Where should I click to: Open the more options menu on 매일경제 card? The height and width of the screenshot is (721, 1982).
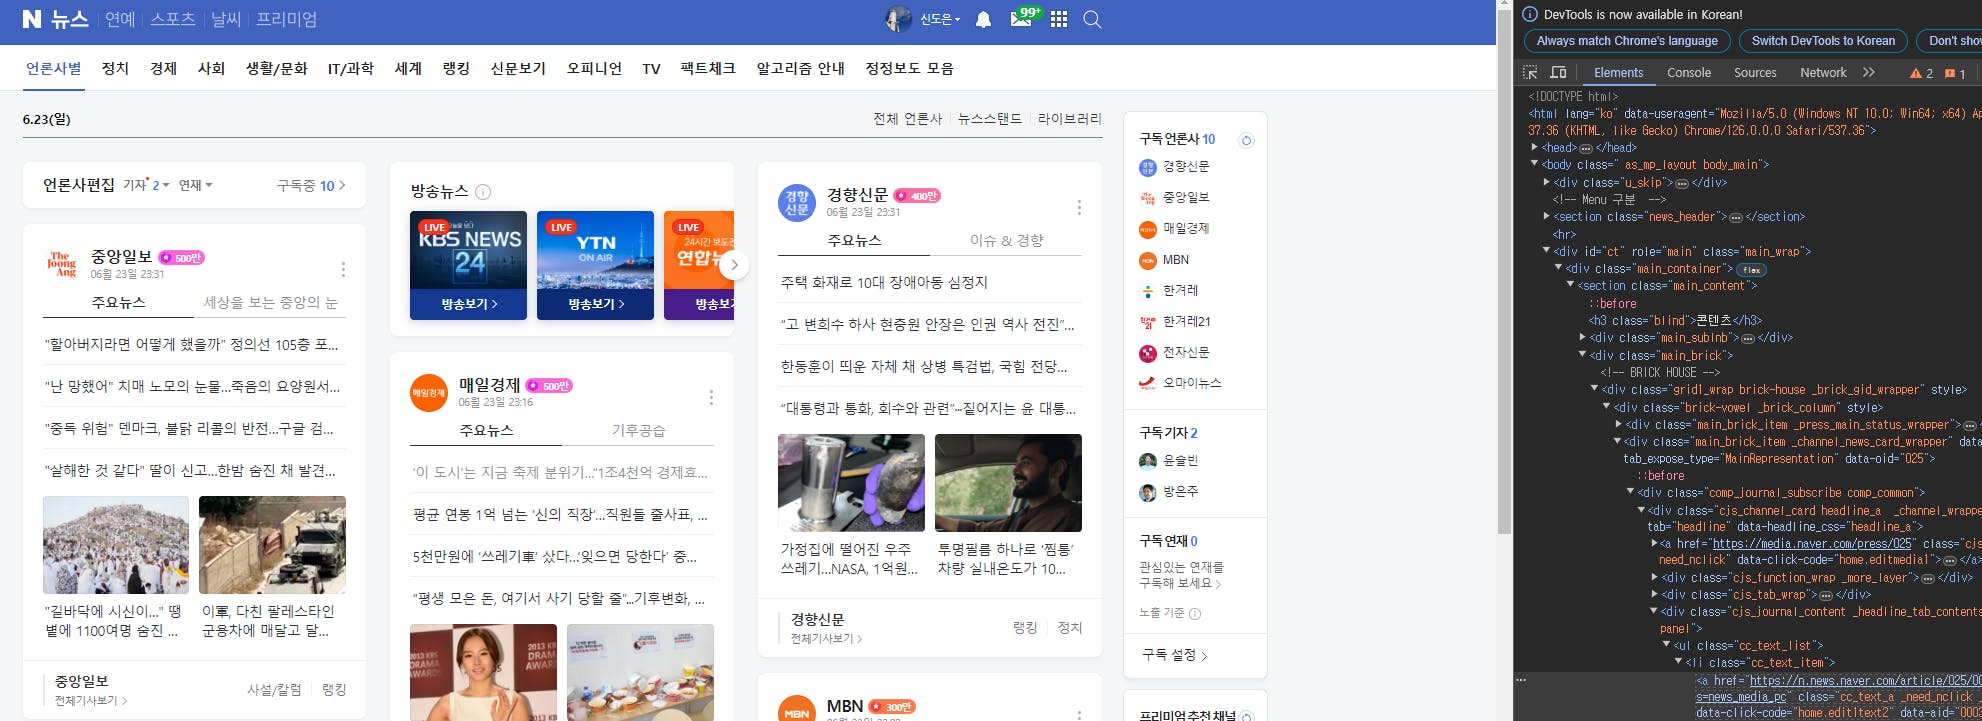point(711,397)
